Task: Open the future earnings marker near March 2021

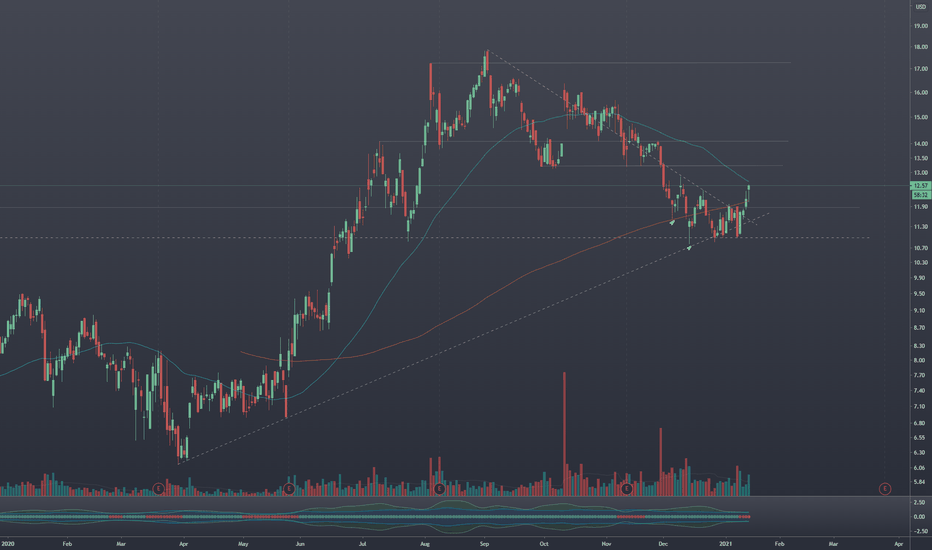Action: pos(885,489)
